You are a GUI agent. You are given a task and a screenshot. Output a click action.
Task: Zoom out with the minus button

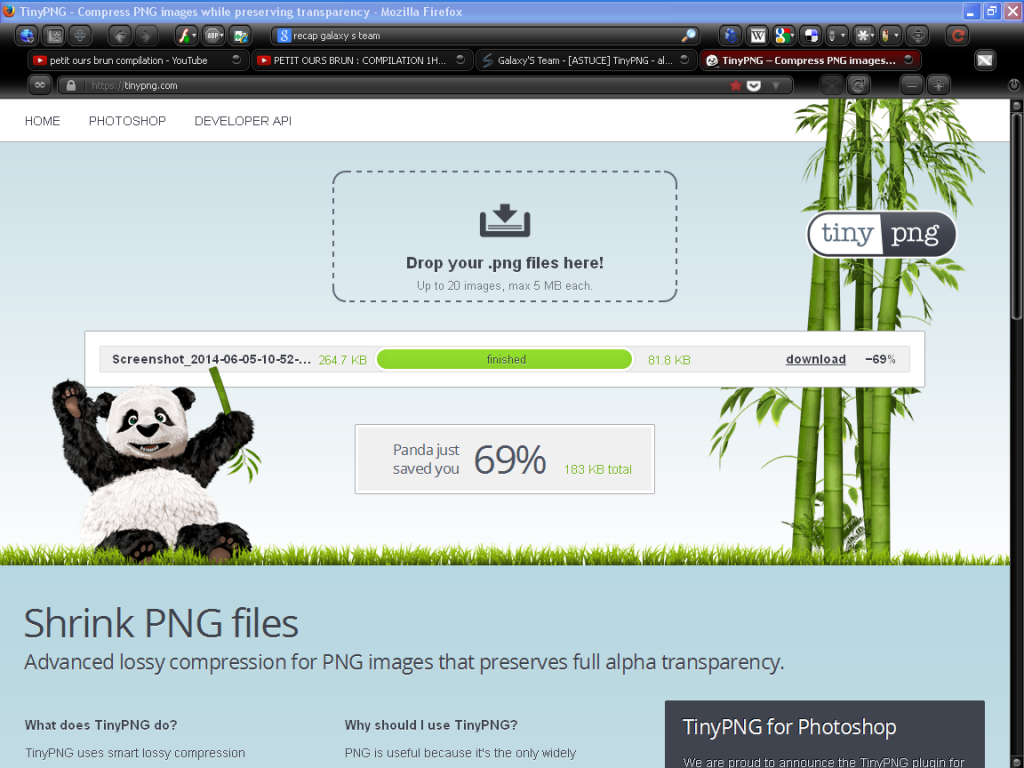coord(912,86)
